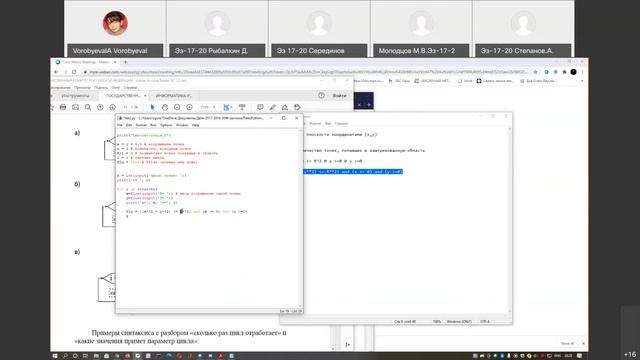Click the browser back arrow
The image size is (640, 360).
coord(56,72)
